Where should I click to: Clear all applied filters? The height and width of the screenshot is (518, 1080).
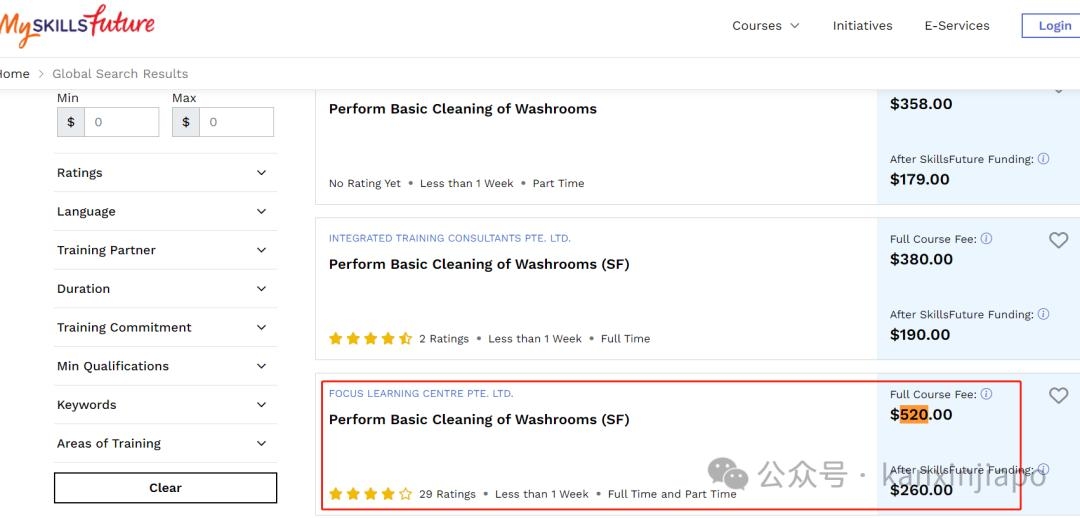point(165,488)
